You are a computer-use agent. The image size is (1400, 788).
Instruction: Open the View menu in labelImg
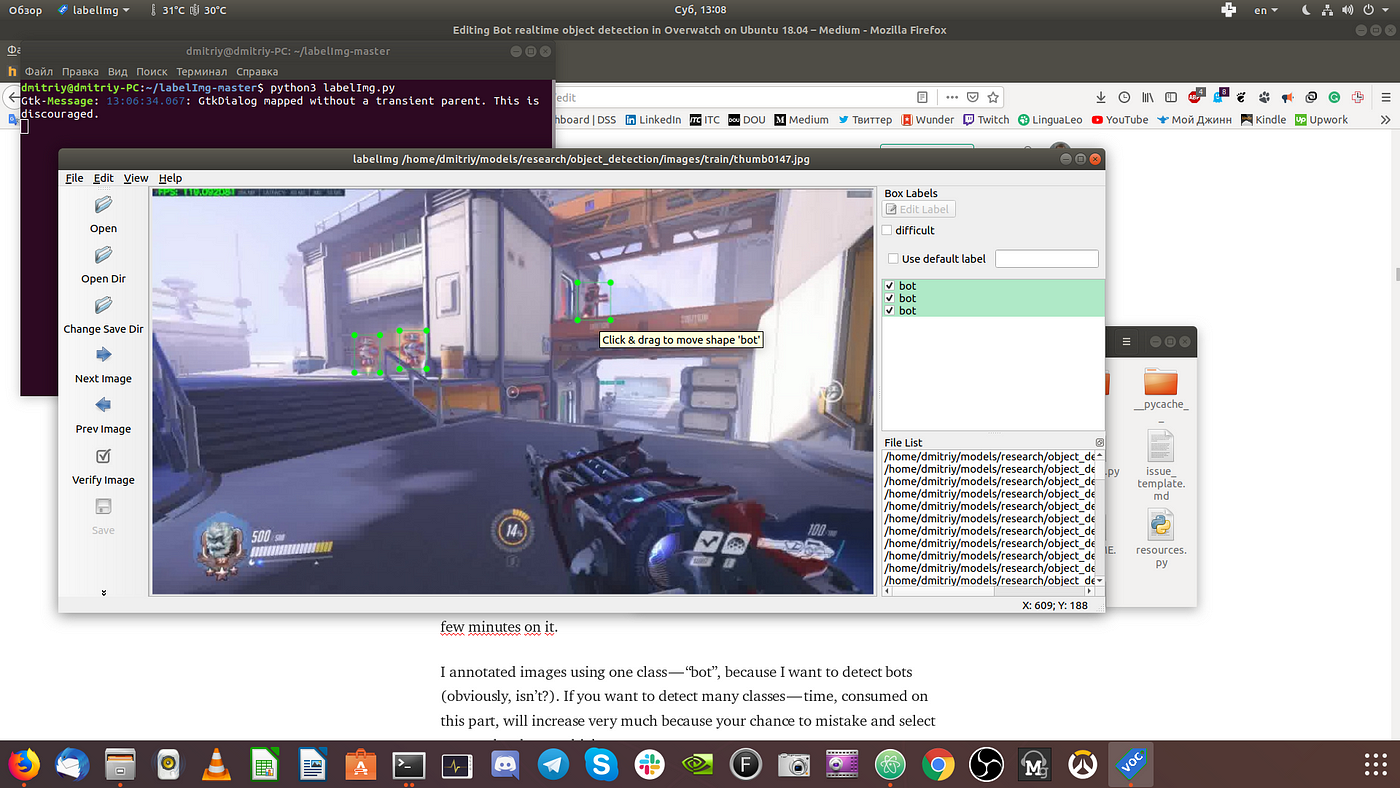point(136,178)
